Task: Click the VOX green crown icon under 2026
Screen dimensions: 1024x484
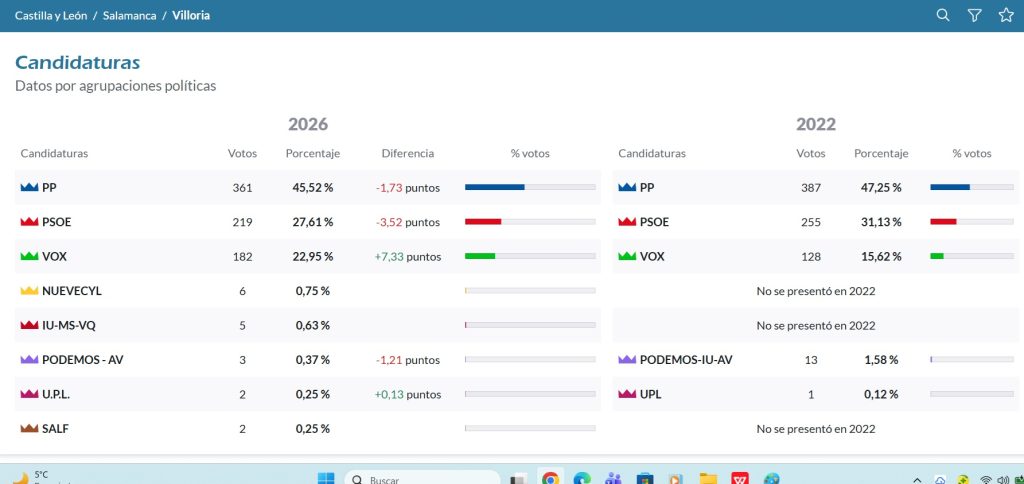Action: pyautogui.click(x=29, y=257)
